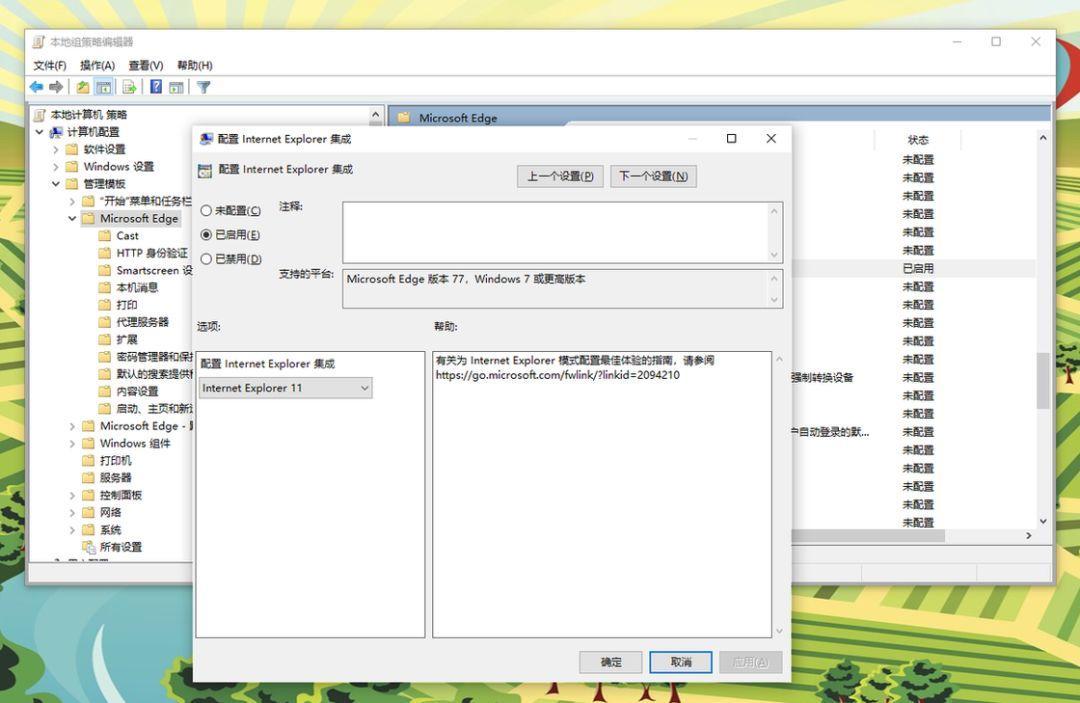Select the 系统 tree item
The image size is (1080, 703).
pos(110,529)
